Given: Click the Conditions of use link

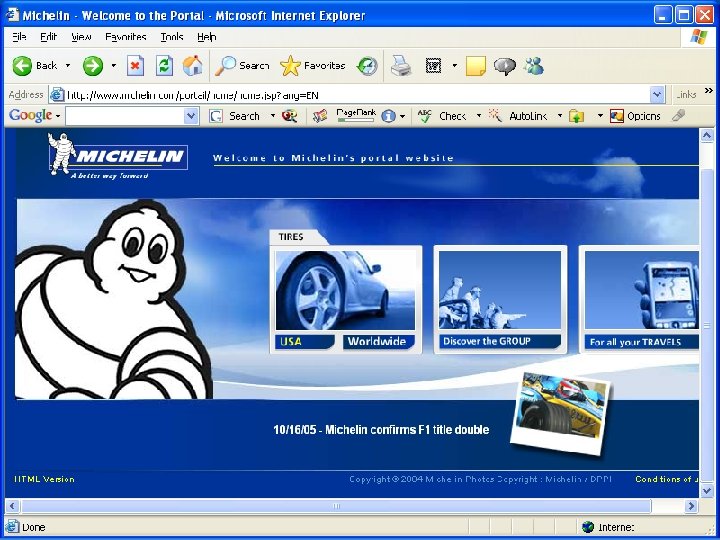Looking at the screenshot, I should point(667,479).
